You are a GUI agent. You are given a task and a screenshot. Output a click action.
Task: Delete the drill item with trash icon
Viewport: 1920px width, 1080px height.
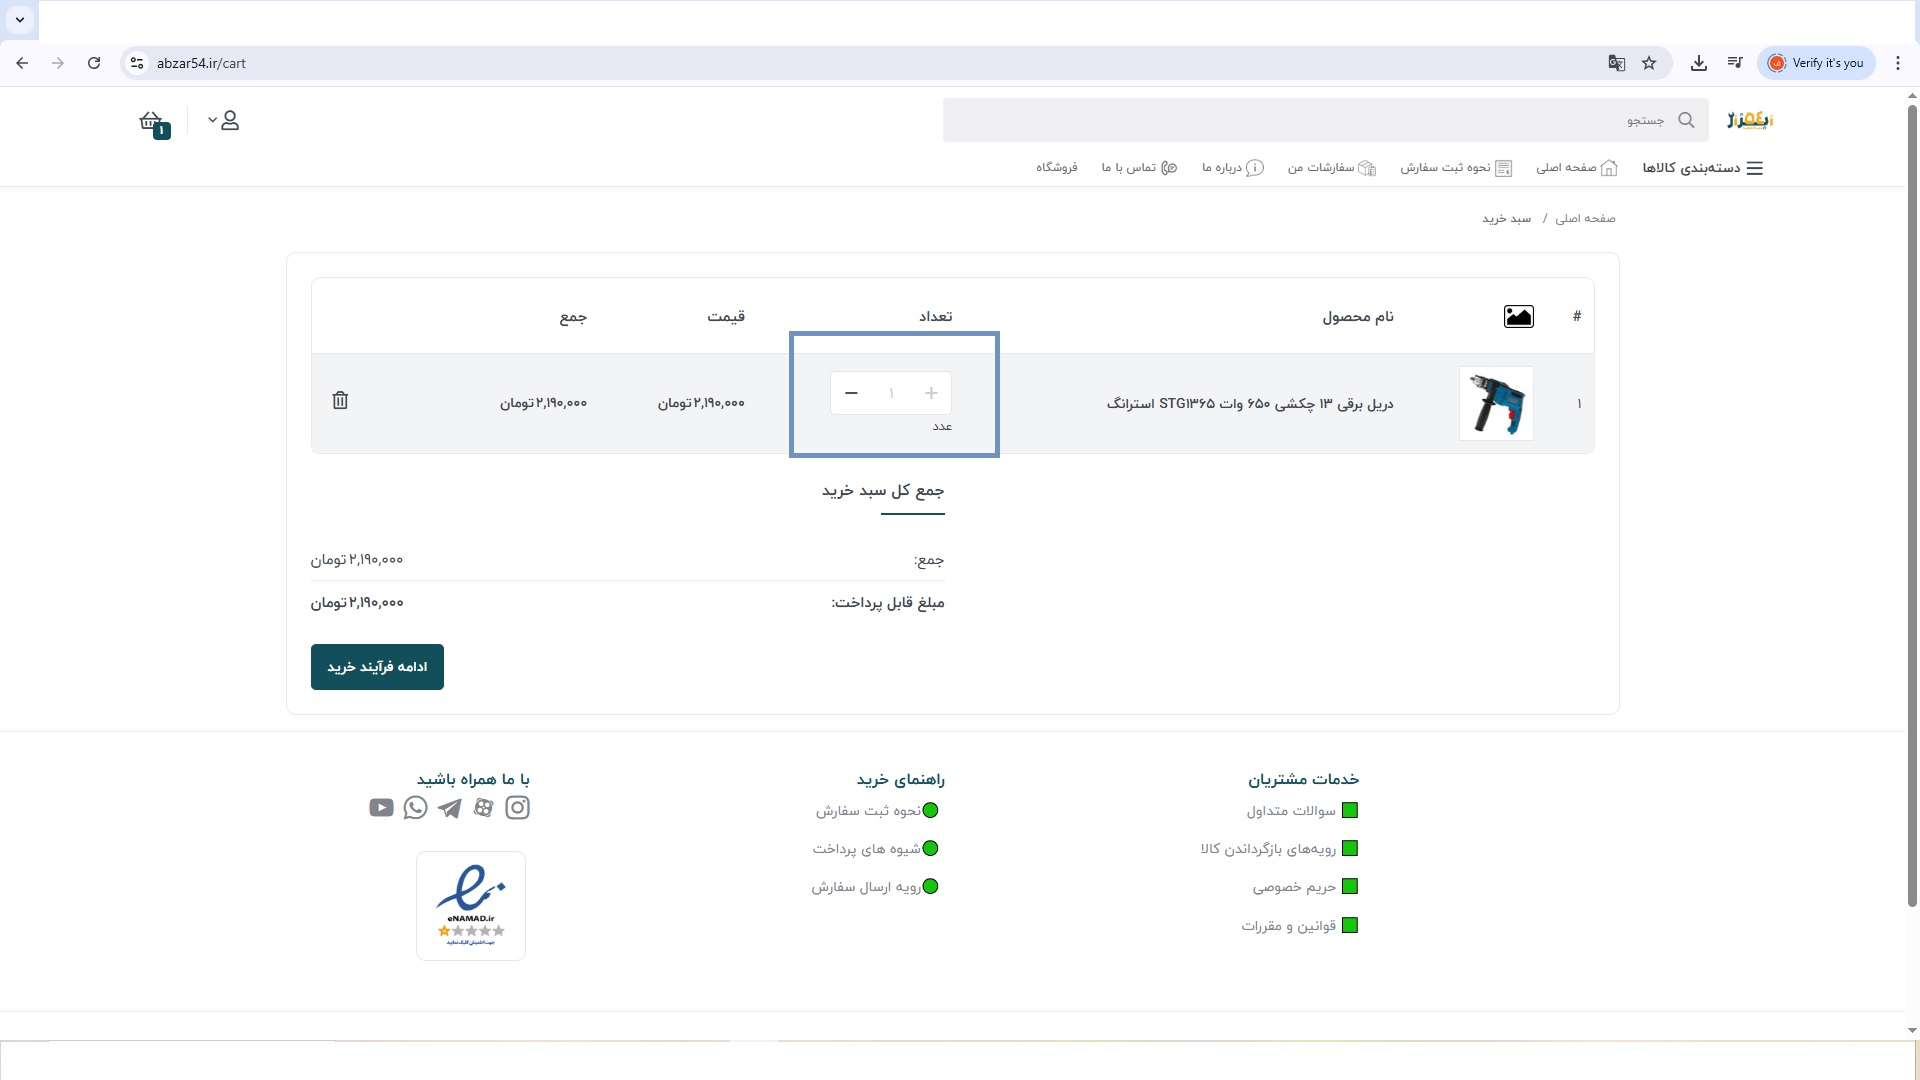(340, 400)
